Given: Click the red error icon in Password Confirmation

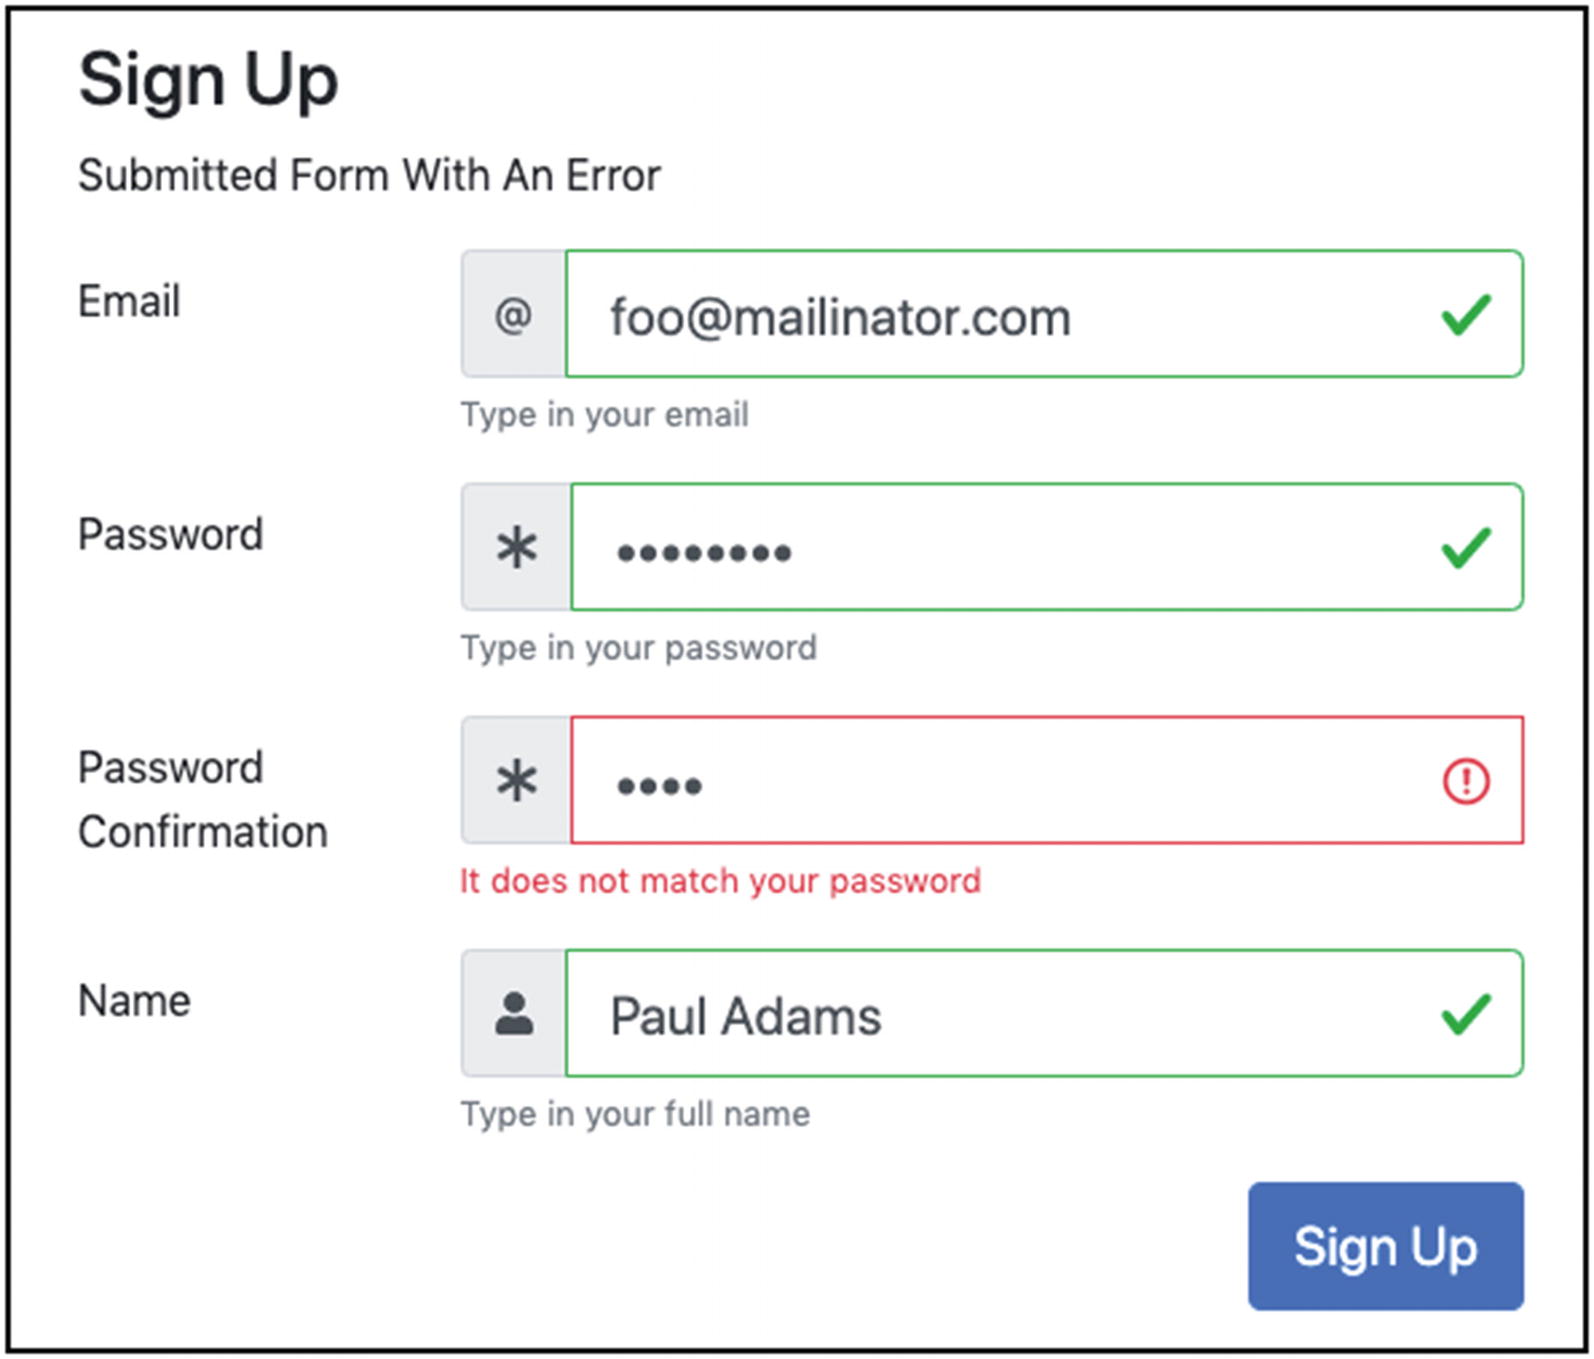Looking at the screenshot, I should click(1466, 781).
